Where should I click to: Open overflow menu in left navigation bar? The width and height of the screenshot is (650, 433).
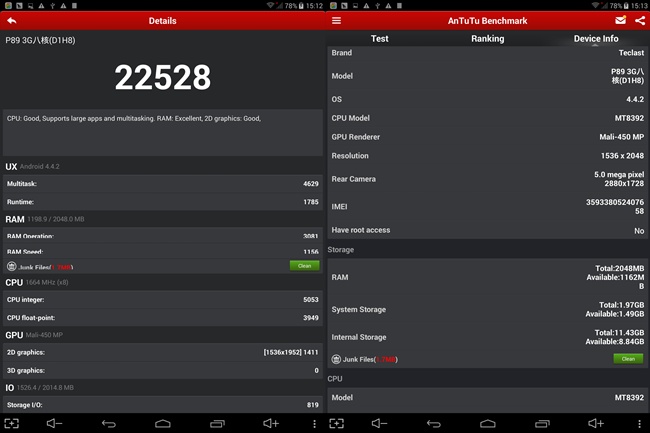[x=314, y=423]
